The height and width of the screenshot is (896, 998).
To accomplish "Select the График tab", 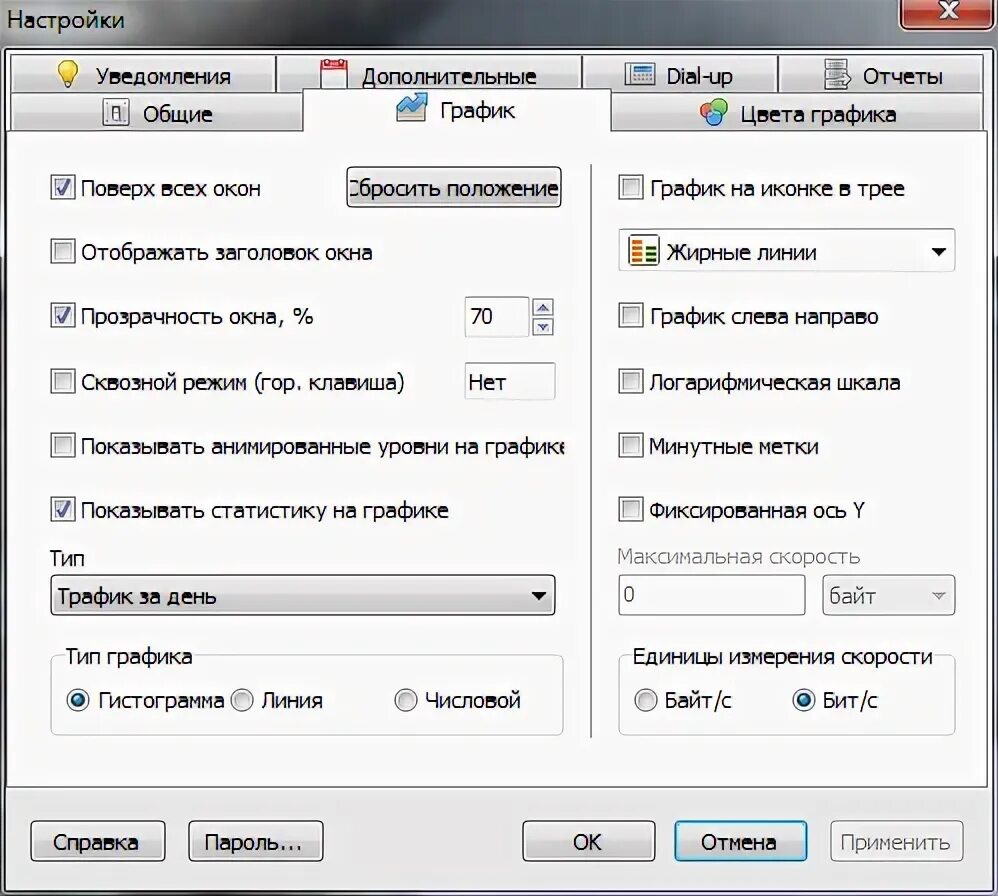I will click(x=456, y=109).
